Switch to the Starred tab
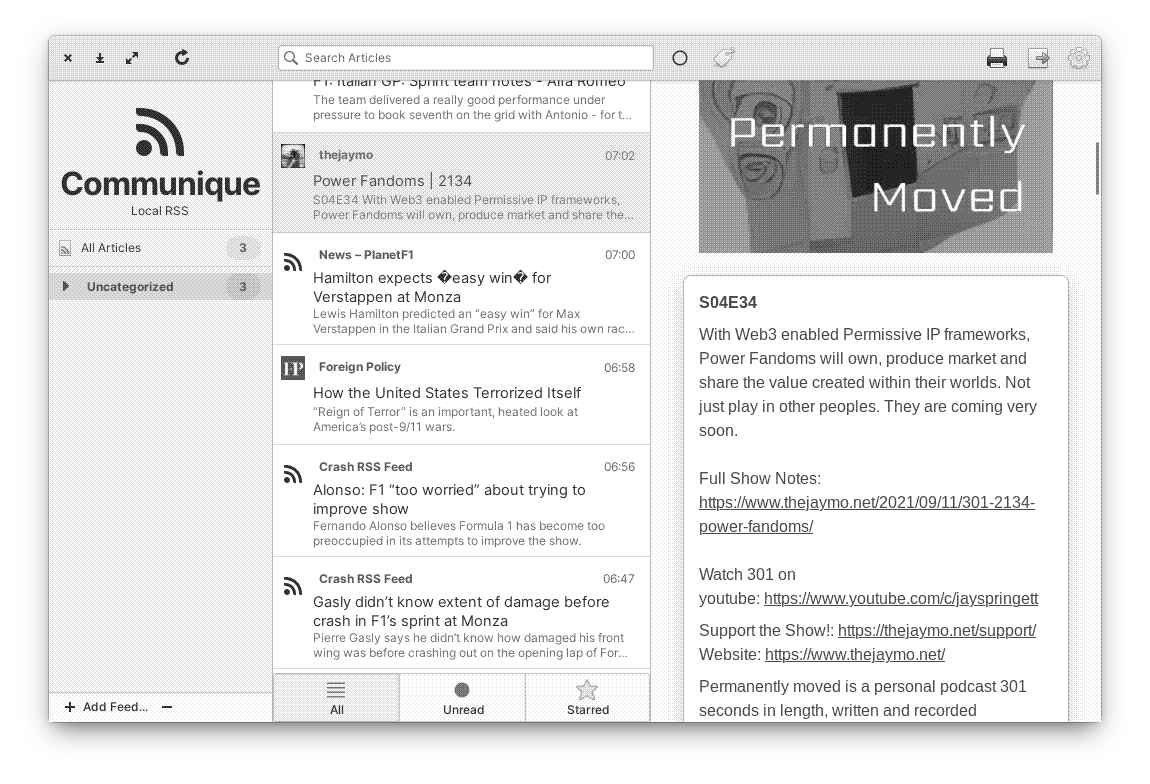This screenshot has height=784, width=1150. point(587,697)
